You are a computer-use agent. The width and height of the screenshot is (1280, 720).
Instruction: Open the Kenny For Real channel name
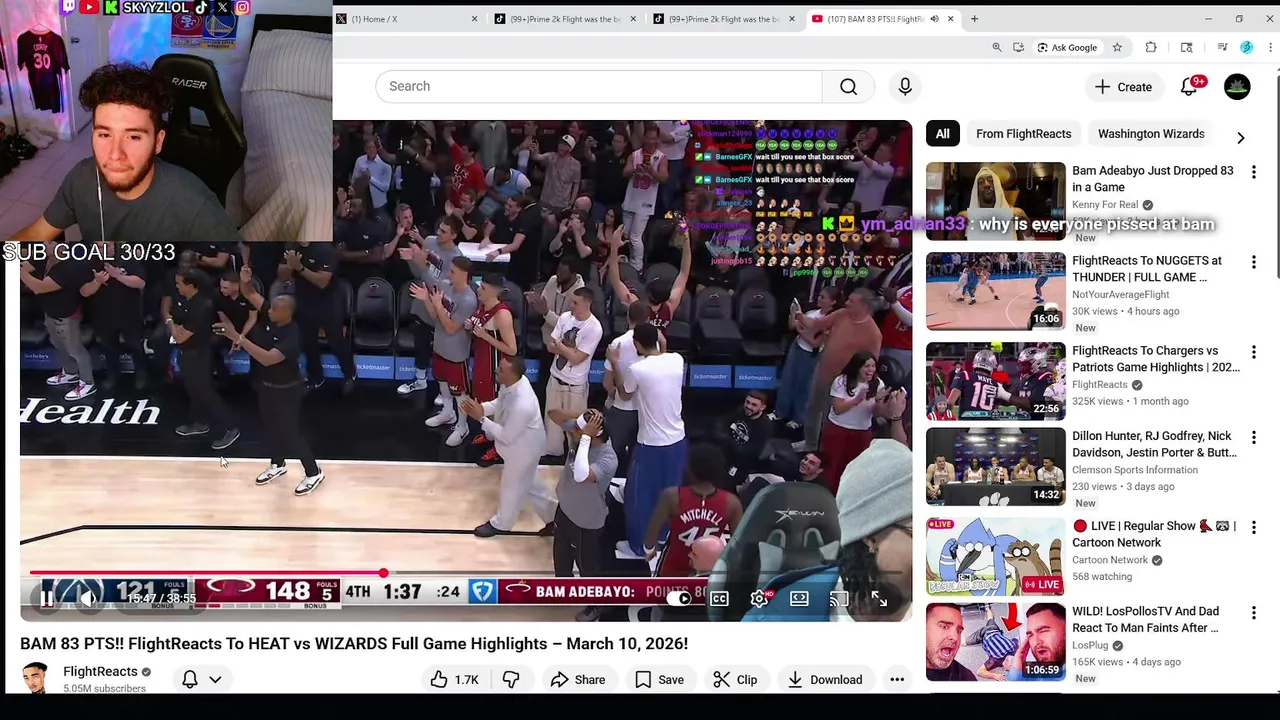pos(1105,205)
